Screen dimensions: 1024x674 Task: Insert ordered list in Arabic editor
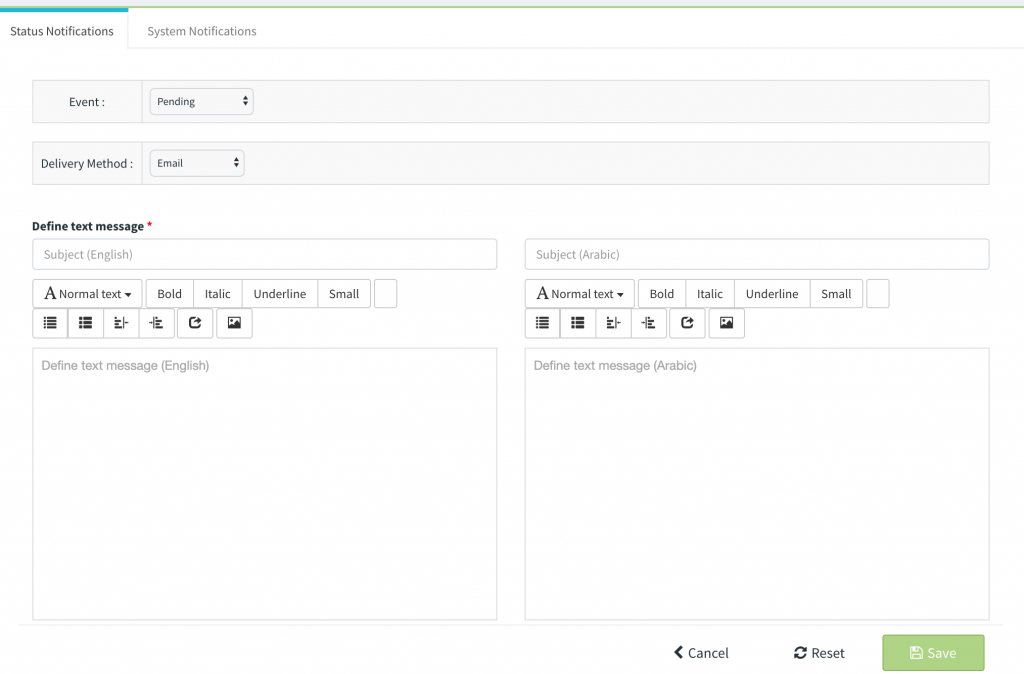coord(578,323)
